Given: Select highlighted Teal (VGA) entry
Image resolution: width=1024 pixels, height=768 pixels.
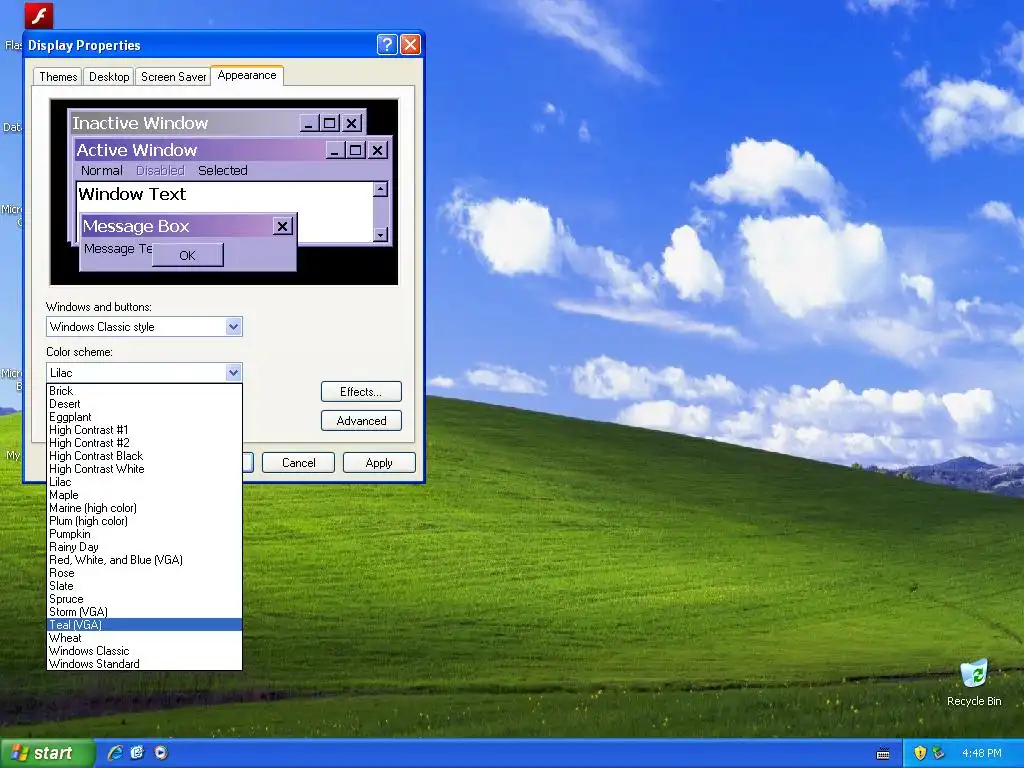Looking at the screenshot, I should coord(144,625).
